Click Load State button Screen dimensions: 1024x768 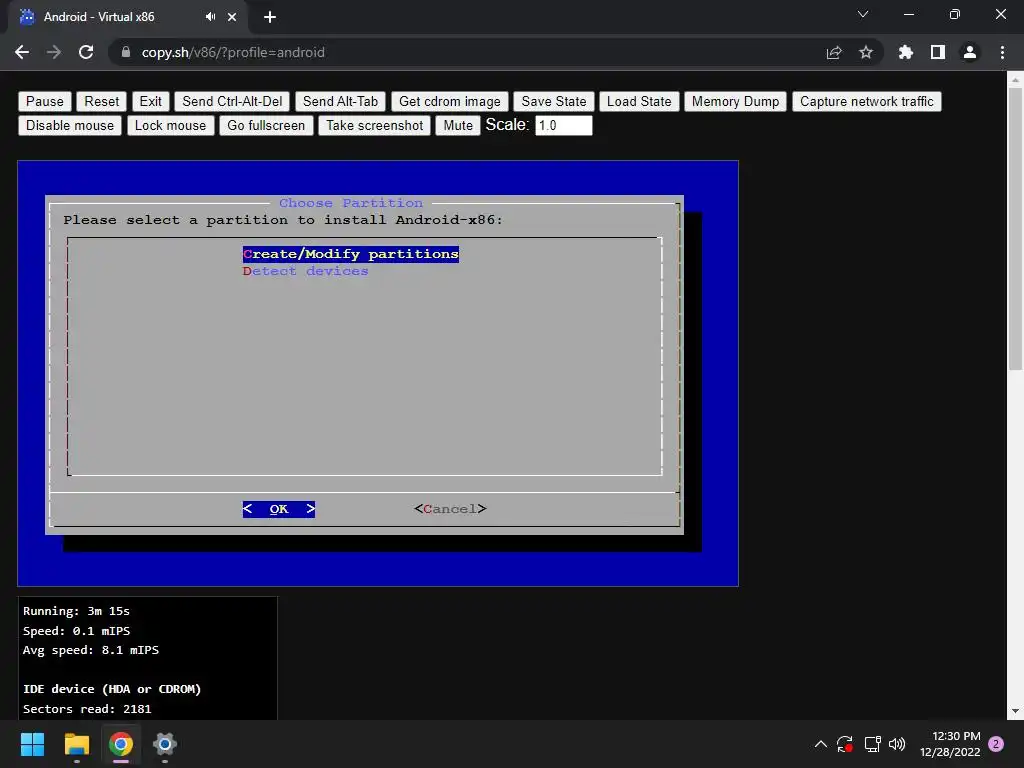tap(639, 101)
